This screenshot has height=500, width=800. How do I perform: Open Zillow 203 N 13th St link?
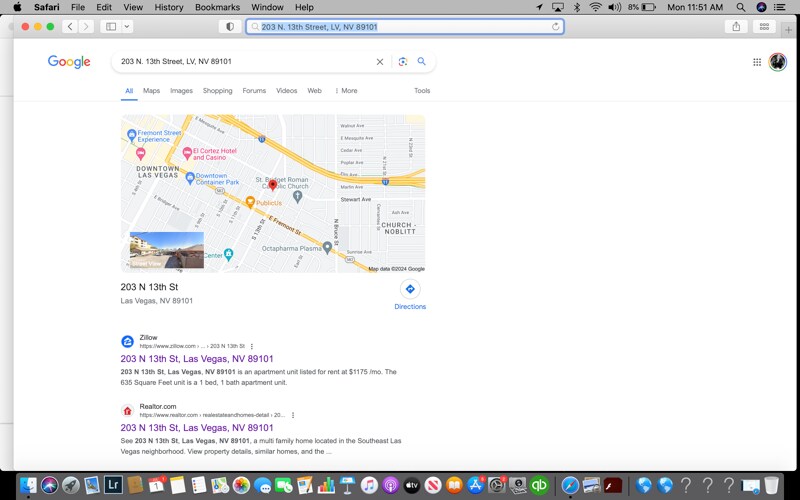pyautogui.click(x=197, y=359)
